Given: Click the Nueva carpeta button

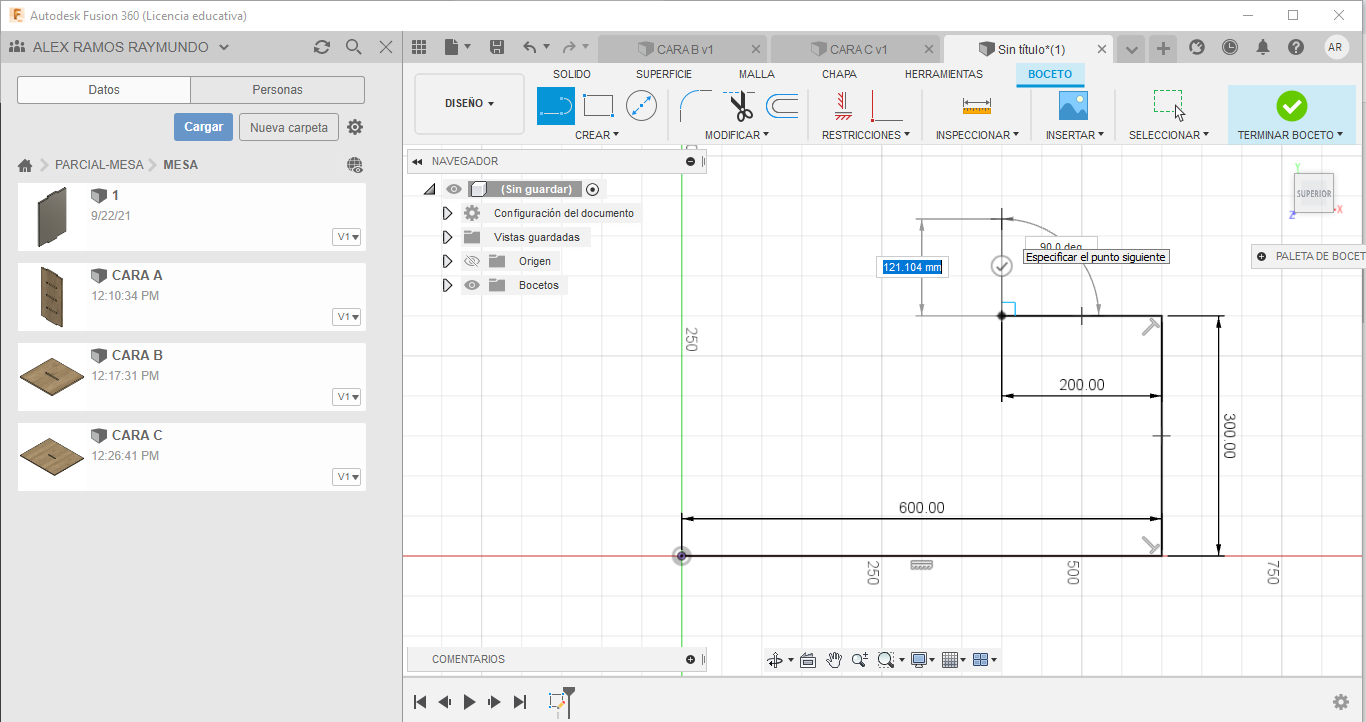Looking at the screenshot, I should [288, 127].
